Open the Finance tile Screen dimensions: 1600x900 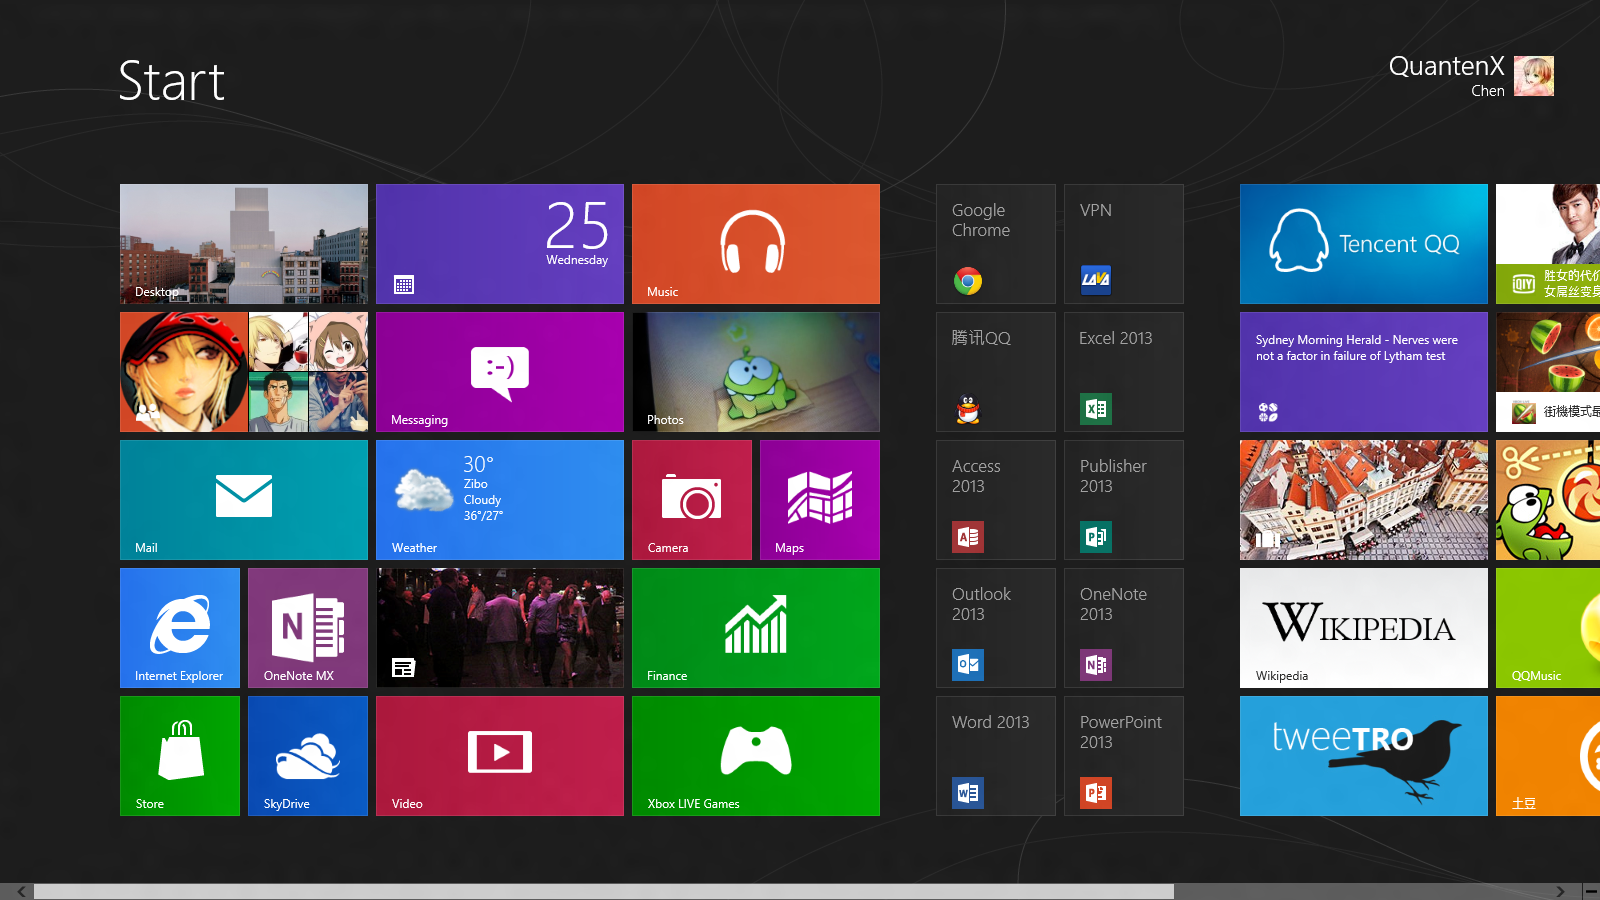point(756,628)
